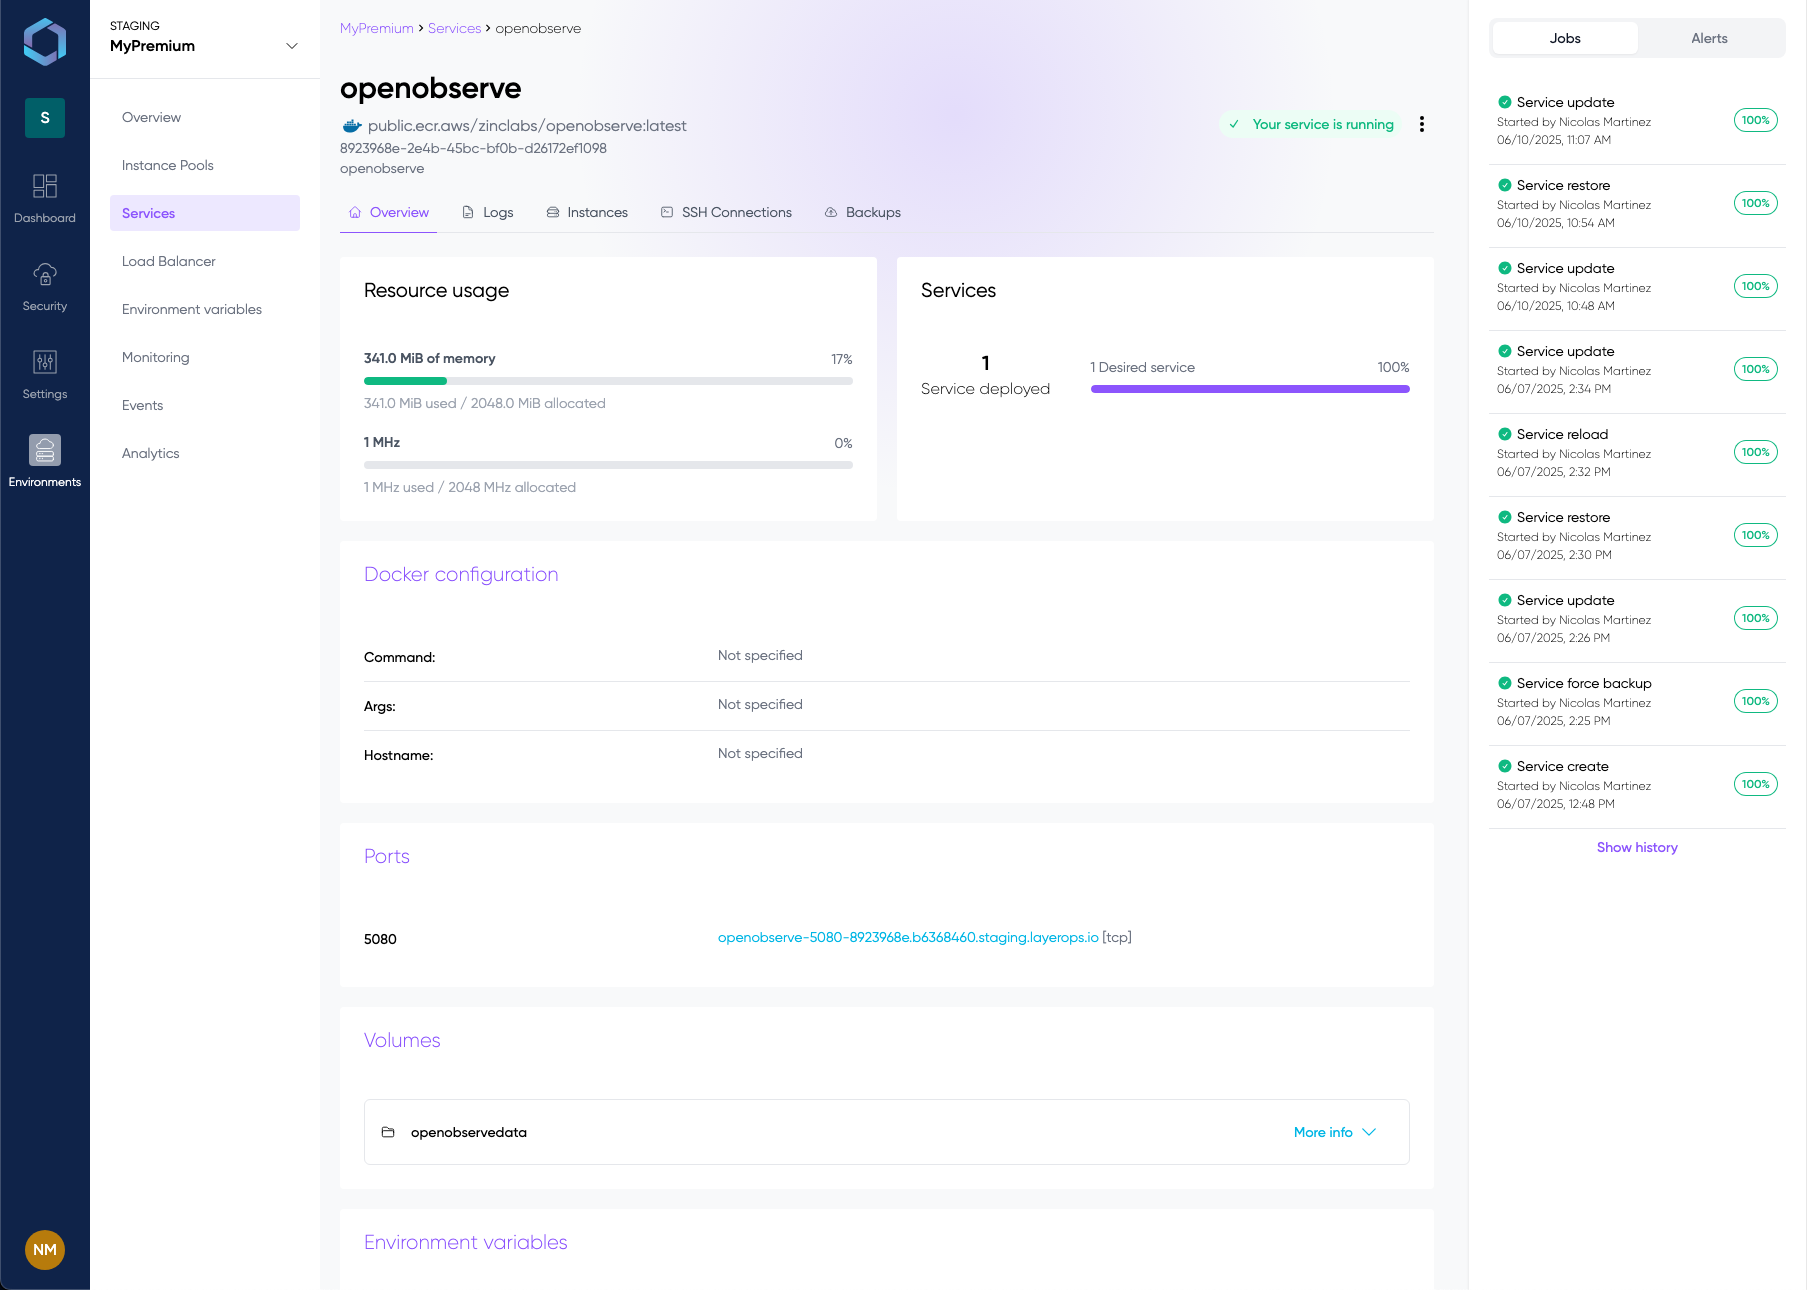Click the Services breadcrumb link
The width and height of the screenshot is (1807, 1290).
point(454,28)
